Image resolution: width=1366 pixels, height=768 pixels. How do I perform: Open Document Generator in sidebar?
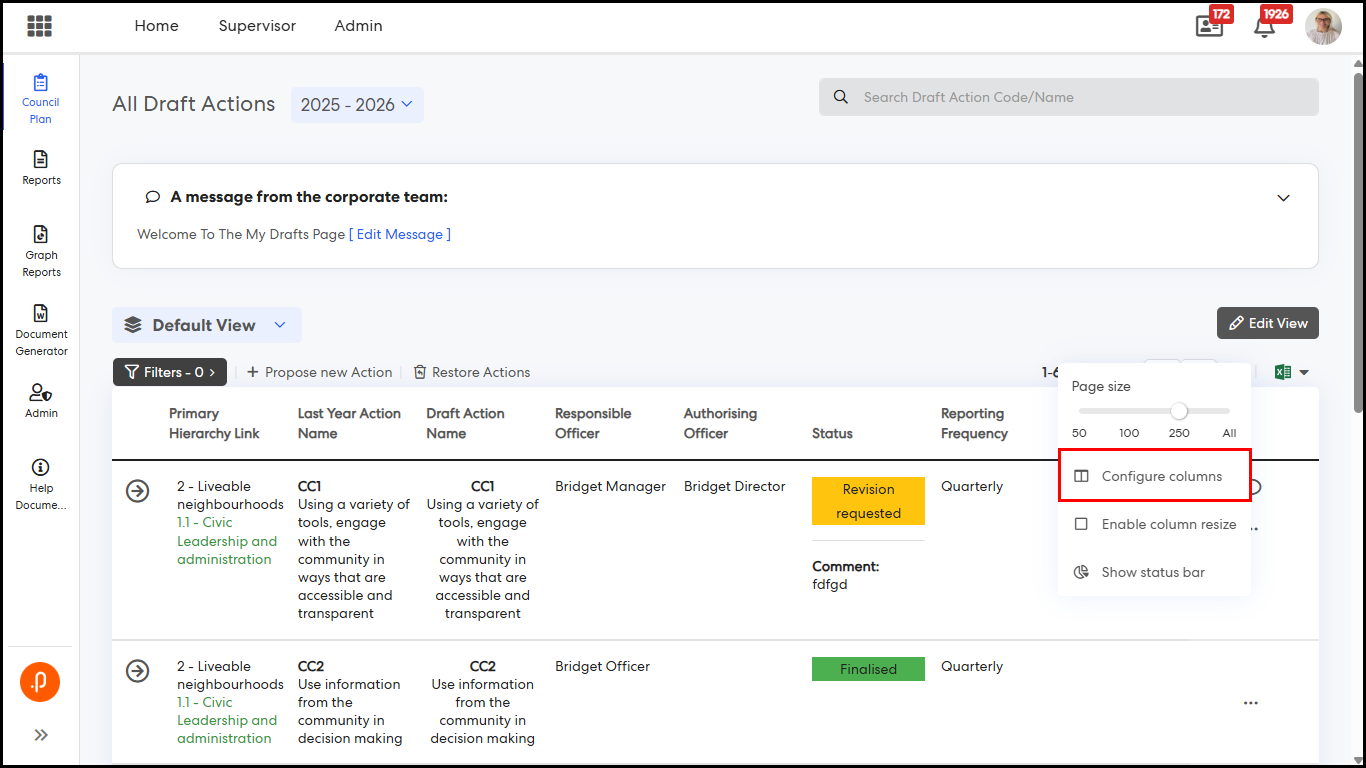pyautogui.click(x=41, y=329)
